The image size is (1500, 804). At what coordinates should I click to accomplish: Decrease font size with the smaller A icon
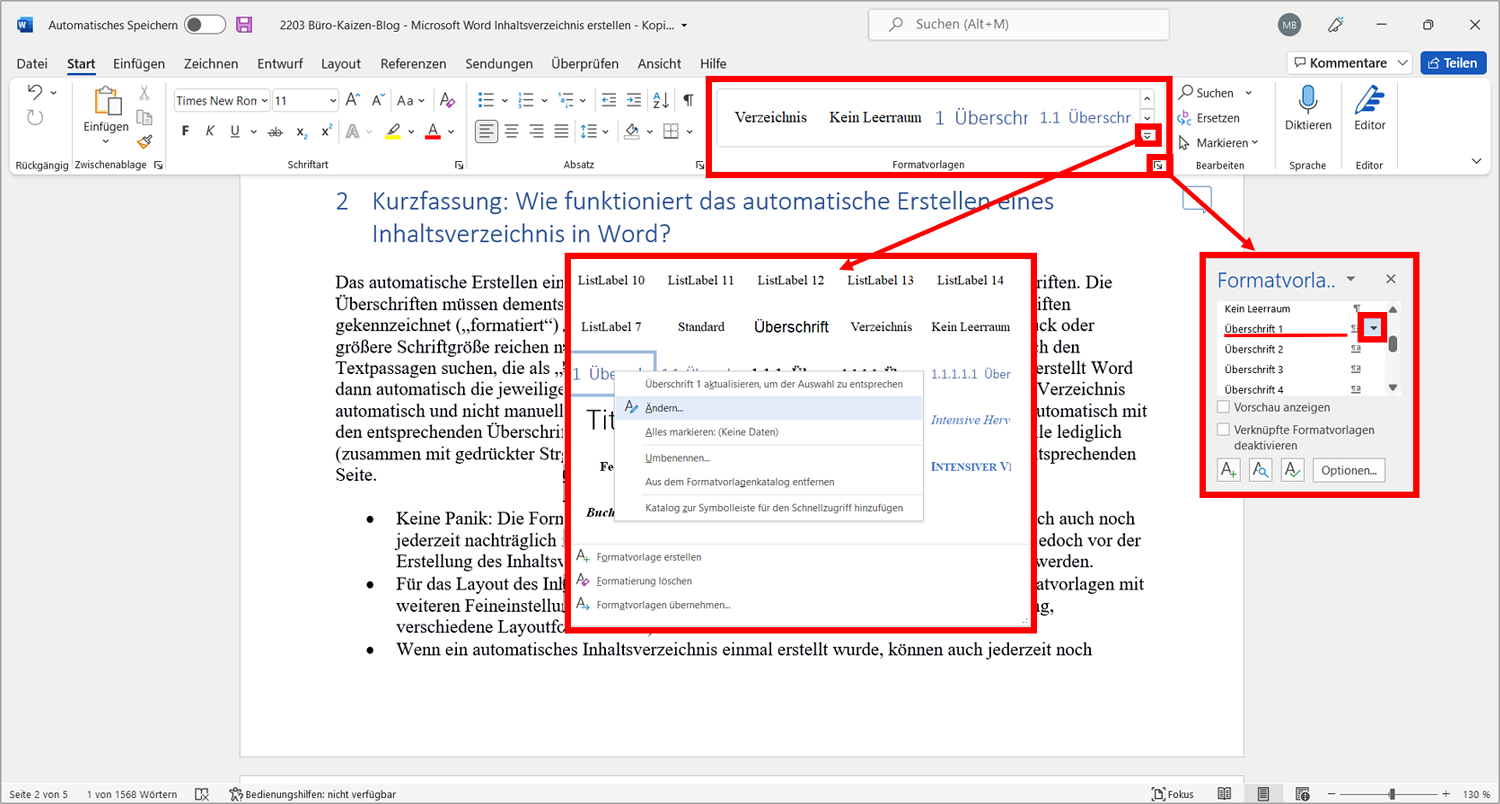376,100
